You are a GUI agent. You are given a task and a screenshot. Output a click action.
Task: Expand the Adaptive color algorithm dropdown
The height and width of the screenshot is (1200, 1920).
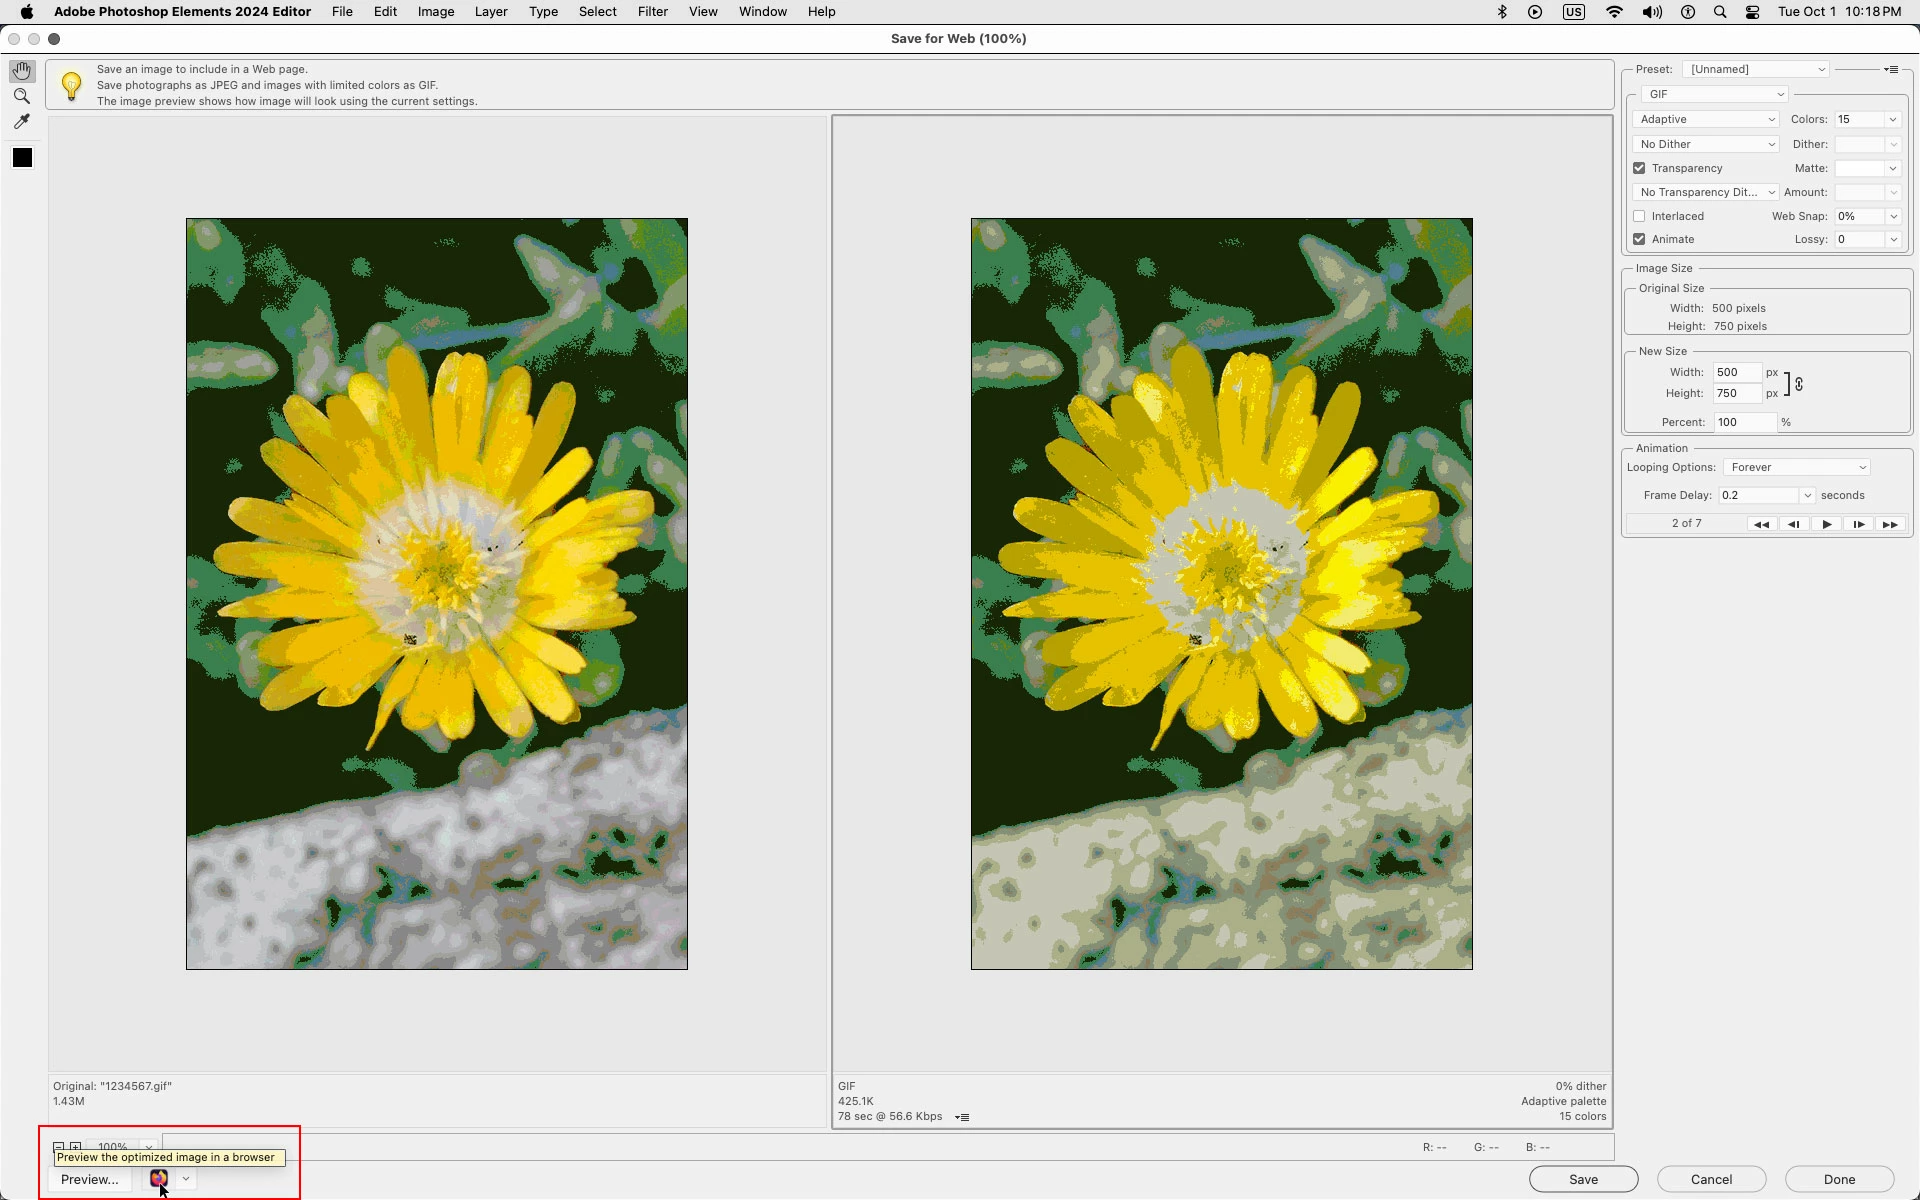click(1706, 119)
